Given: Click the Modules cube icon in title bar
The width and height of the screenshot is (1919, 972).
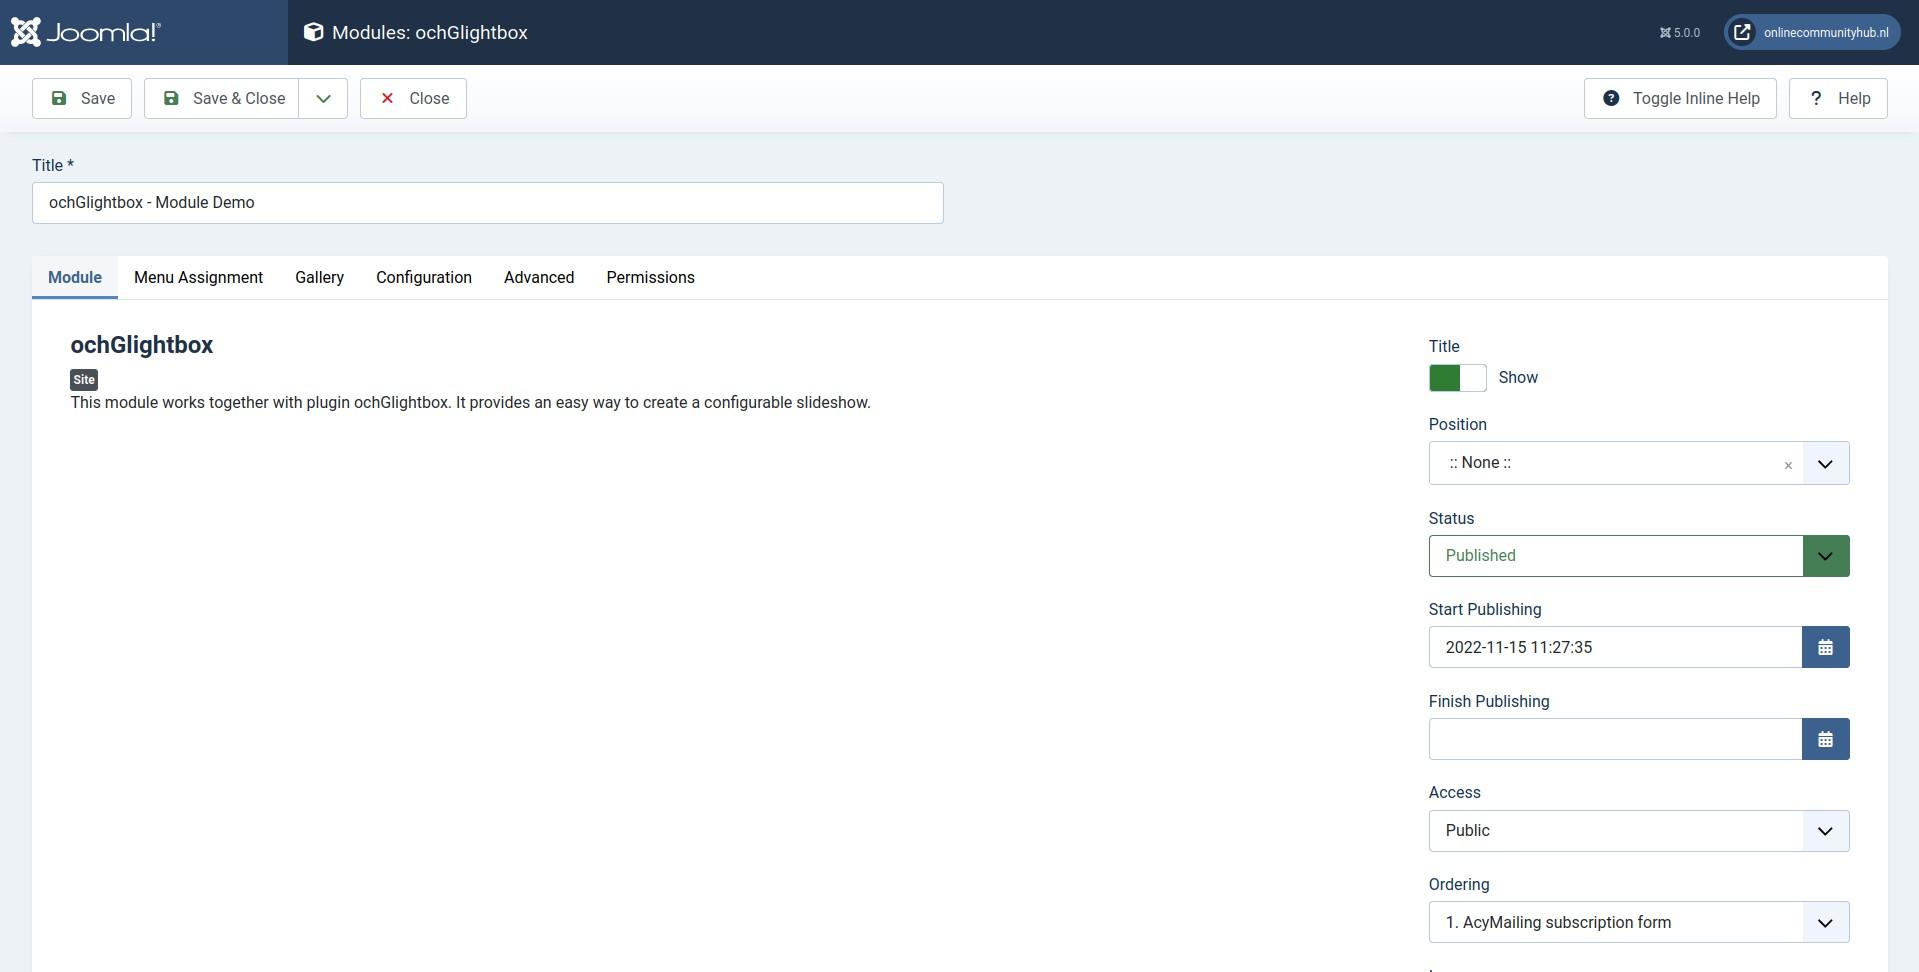Looking at the screenshot, I should point(314,32).
